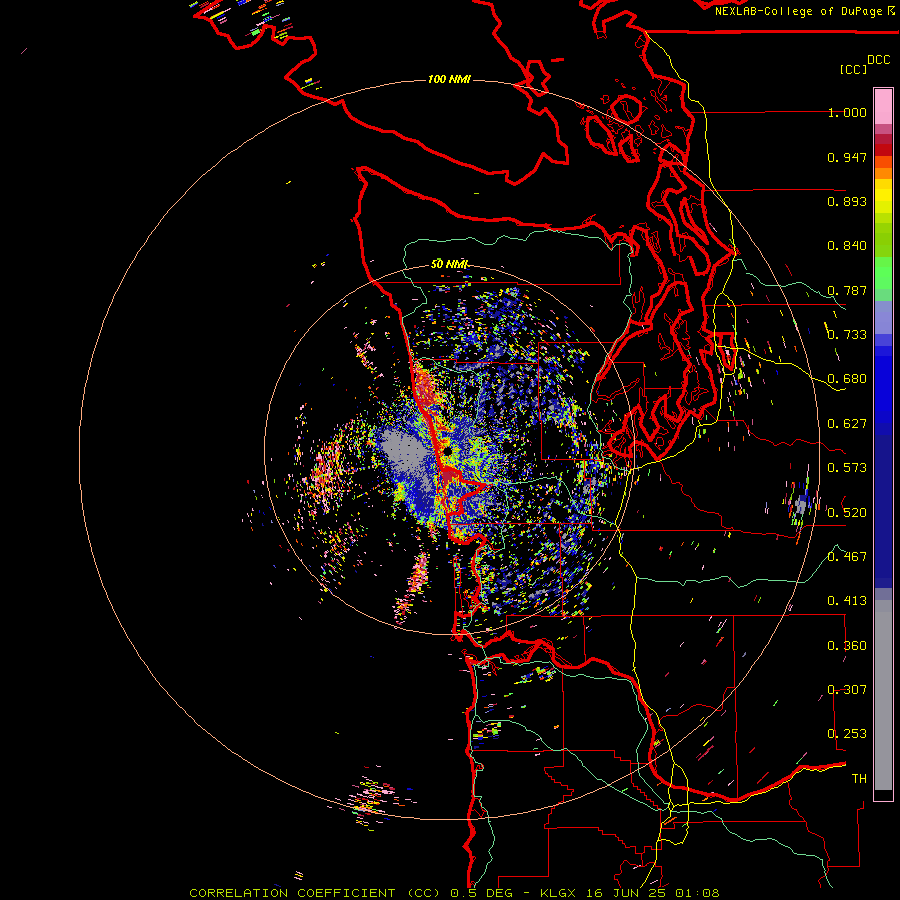Pick the lavender segment of the color scale
Image resolution: width=900 pixels, height=900 pixels.
tap(883, 317)
